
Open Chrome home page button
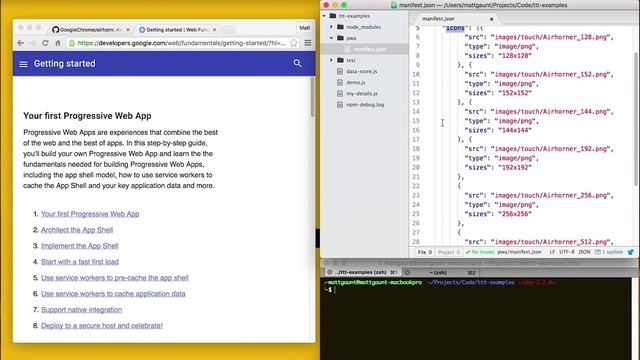click(x=58, y=43)
